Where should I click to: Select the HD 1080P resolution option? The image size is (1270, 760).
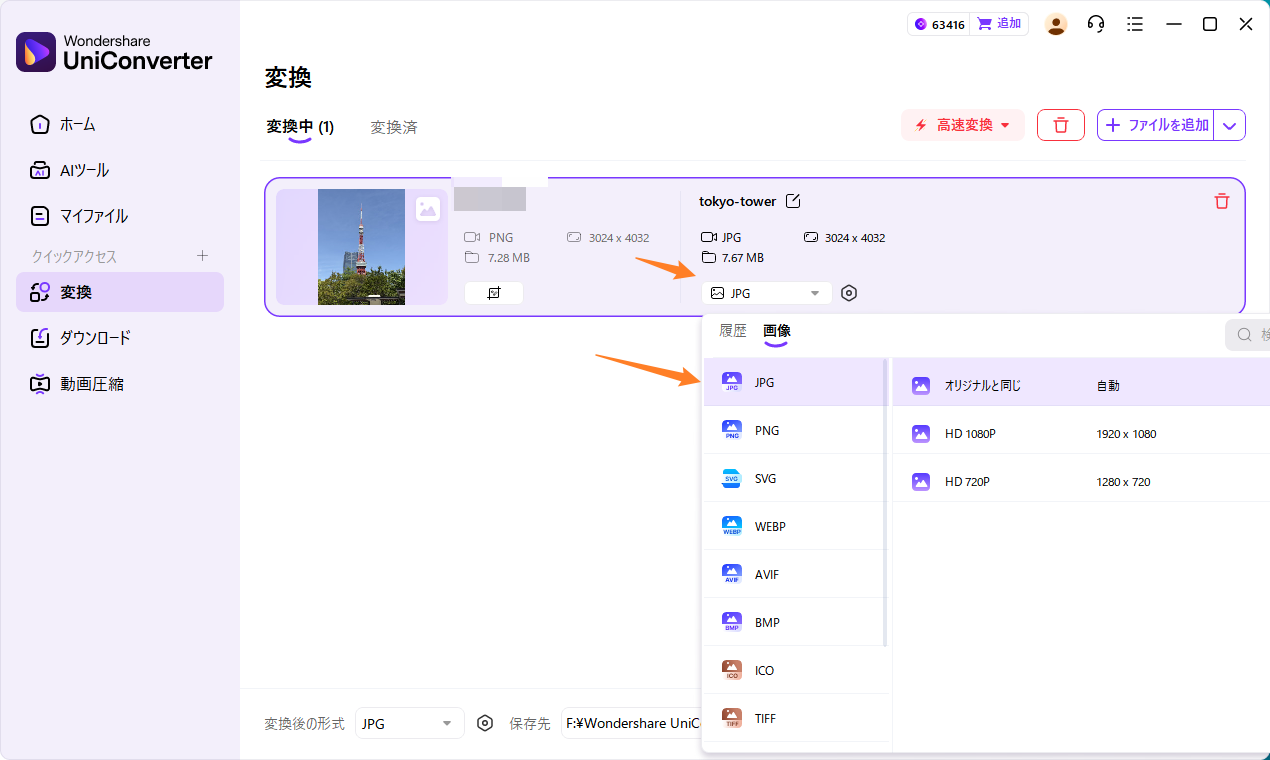click(970, 434)
